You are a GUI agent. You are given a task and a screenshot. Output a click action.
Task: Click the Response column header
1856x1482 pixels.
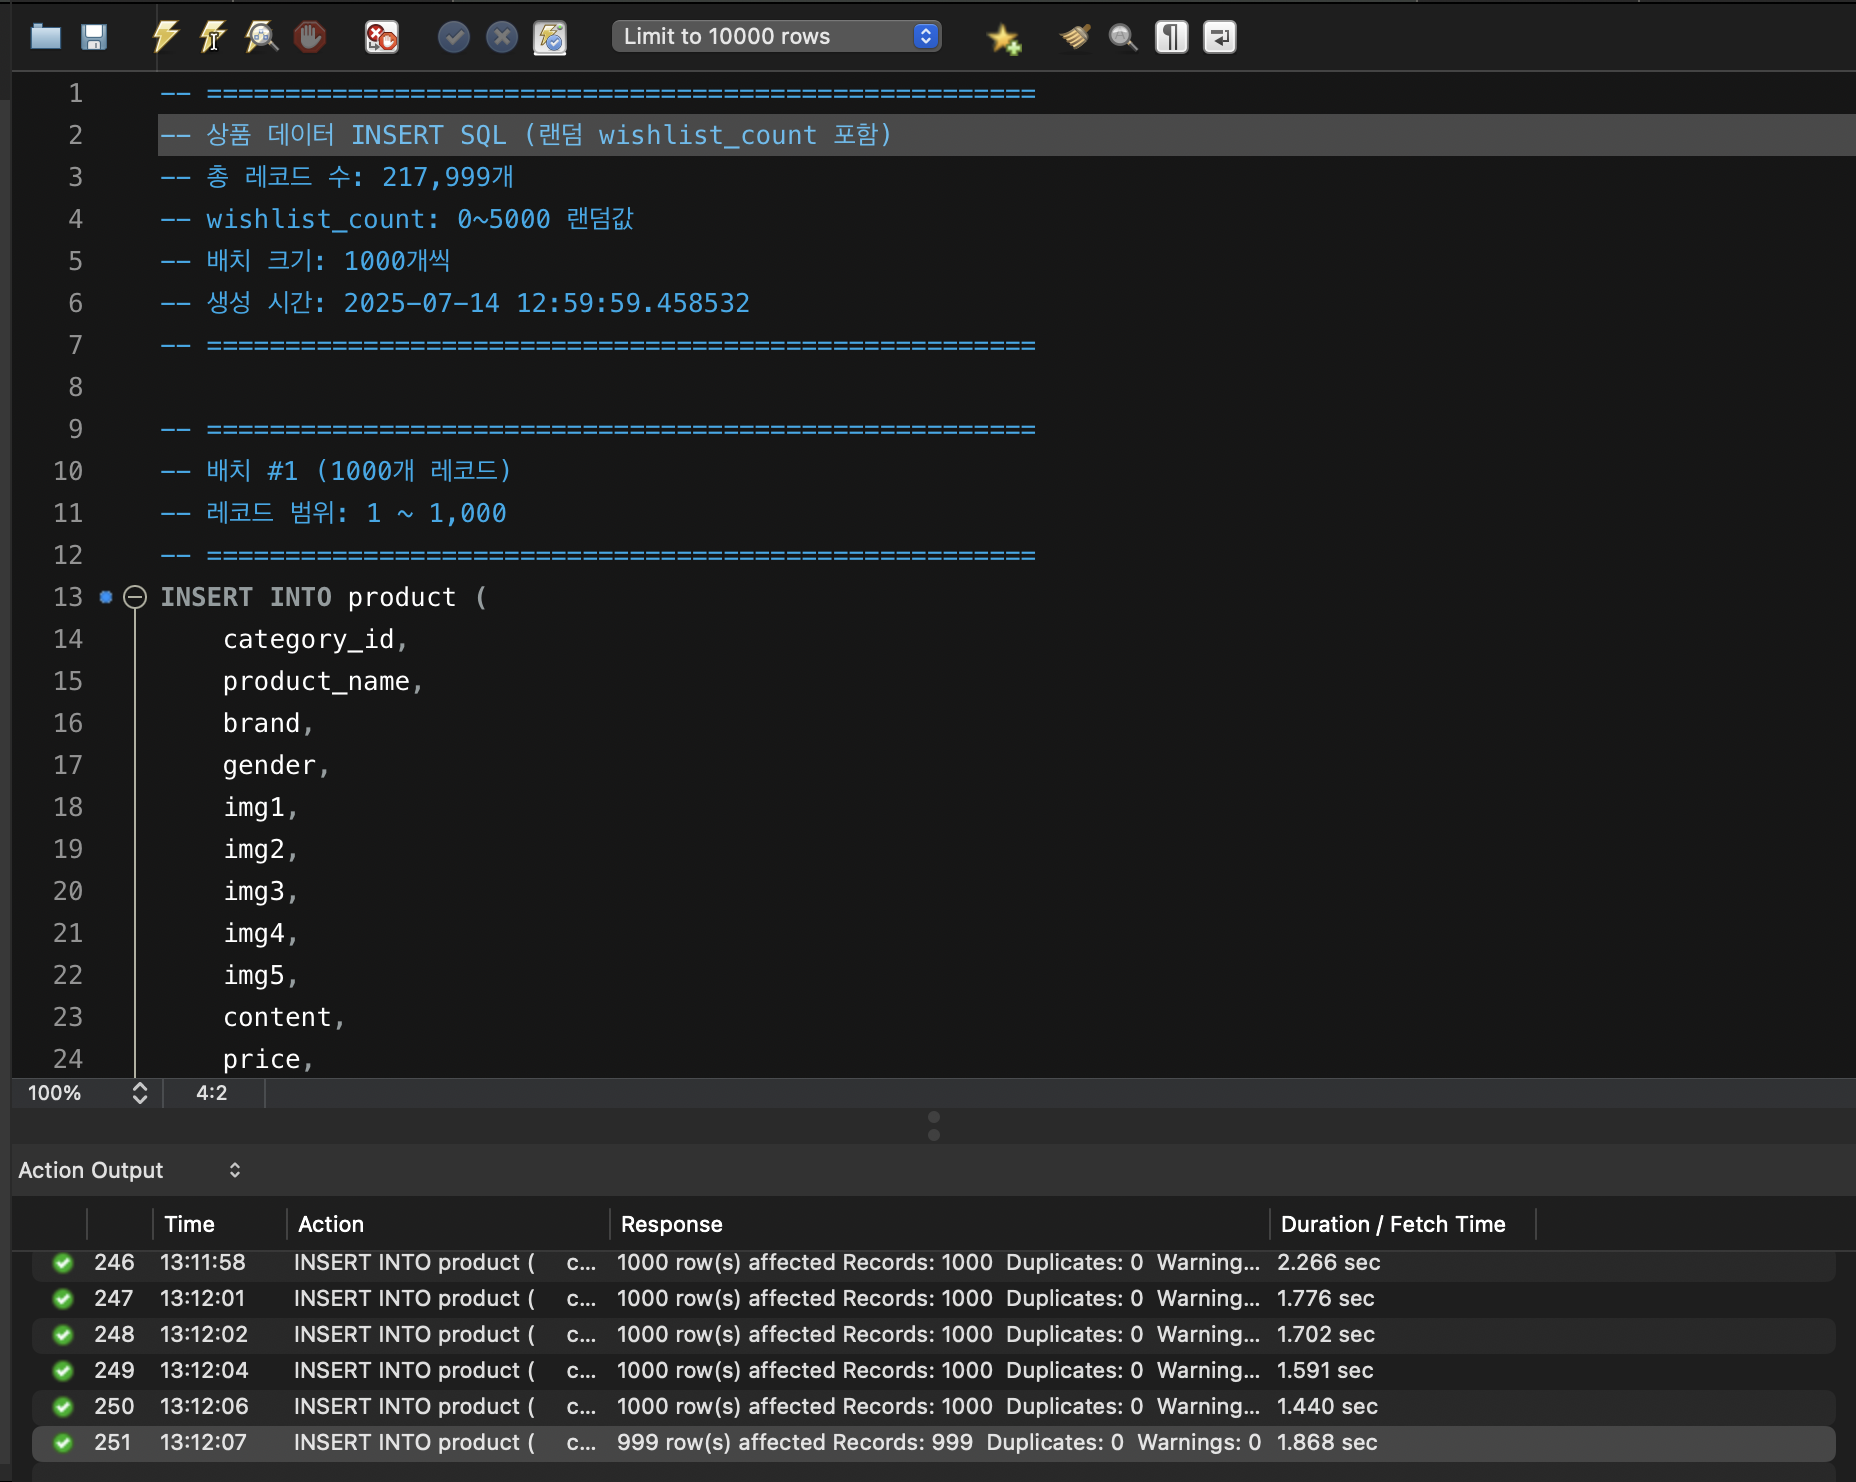672,1224
